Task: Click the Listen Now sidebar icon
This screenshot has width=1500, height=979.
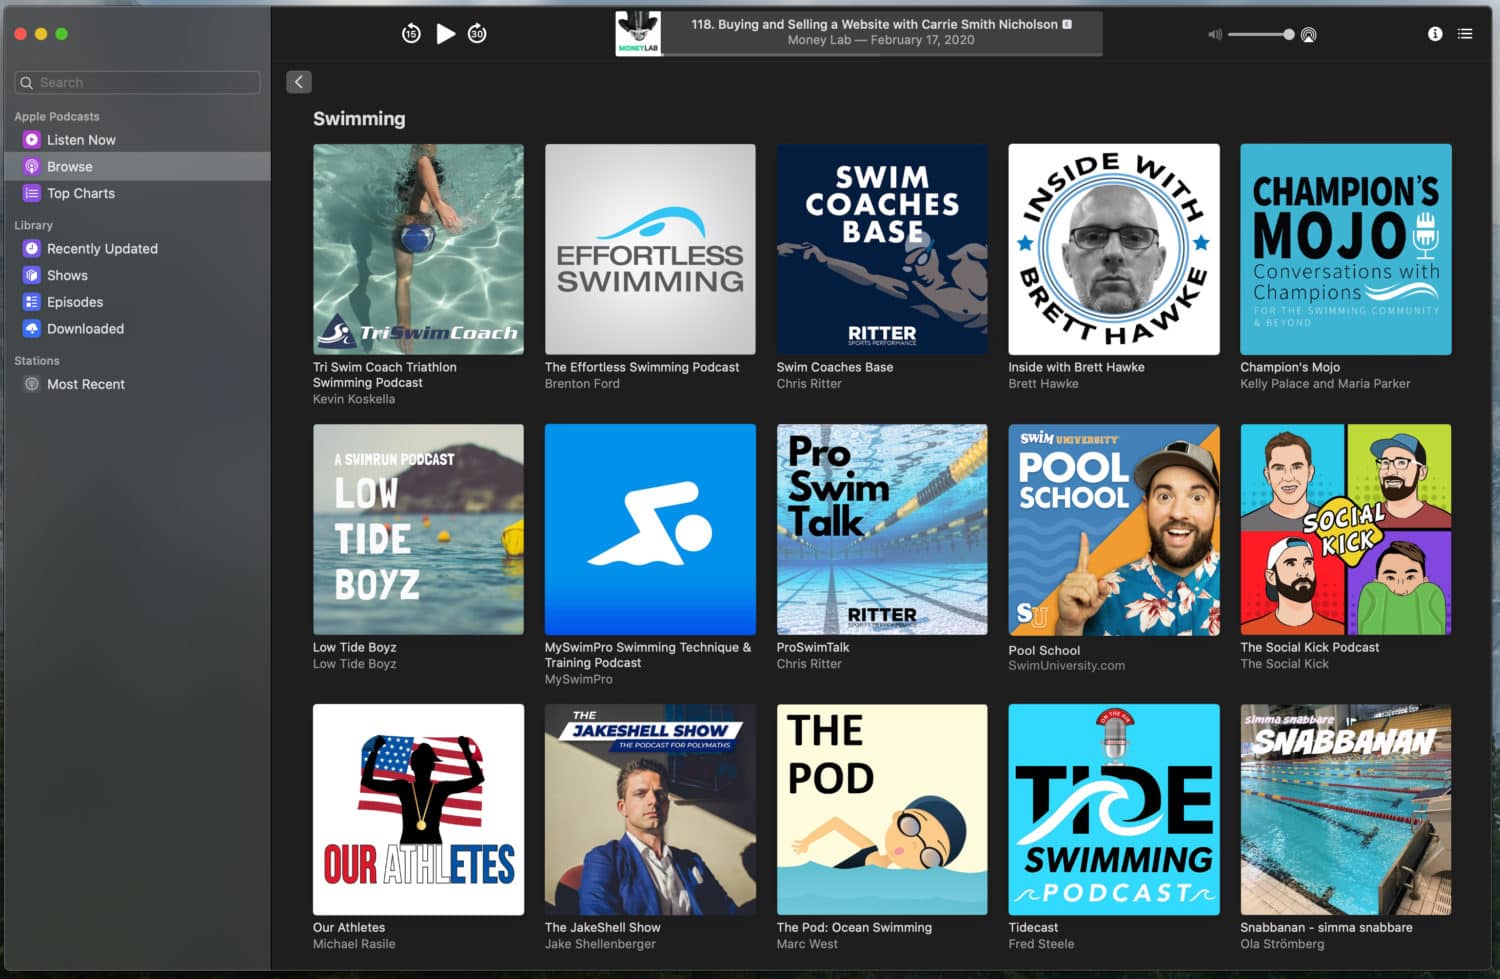Action: [x=32, y=140]
